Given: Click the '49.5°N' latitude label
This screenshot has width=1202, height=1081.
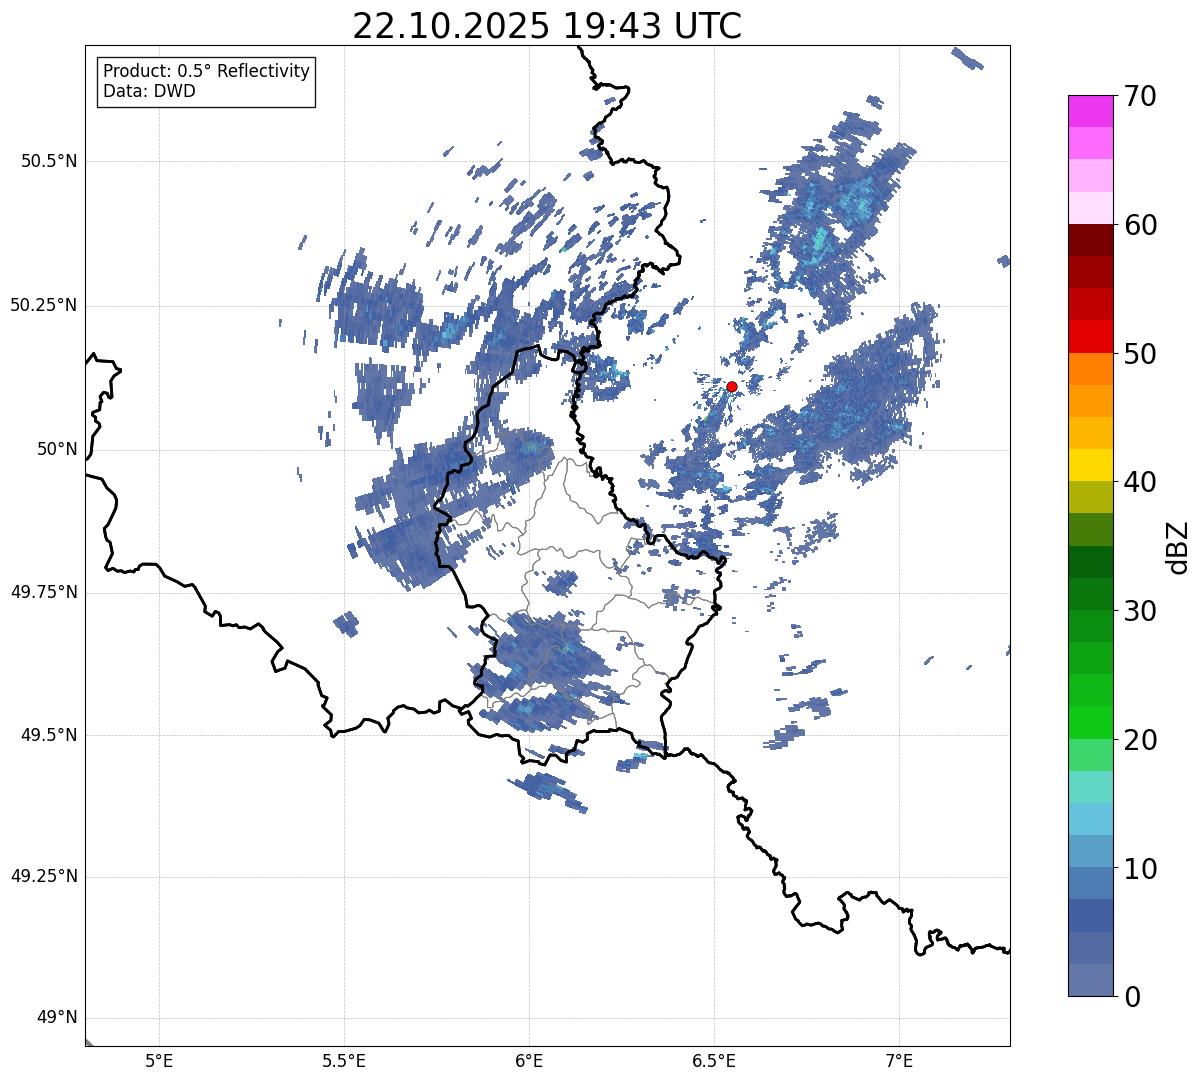Looking at the screenshot, I should click(49, 735).
